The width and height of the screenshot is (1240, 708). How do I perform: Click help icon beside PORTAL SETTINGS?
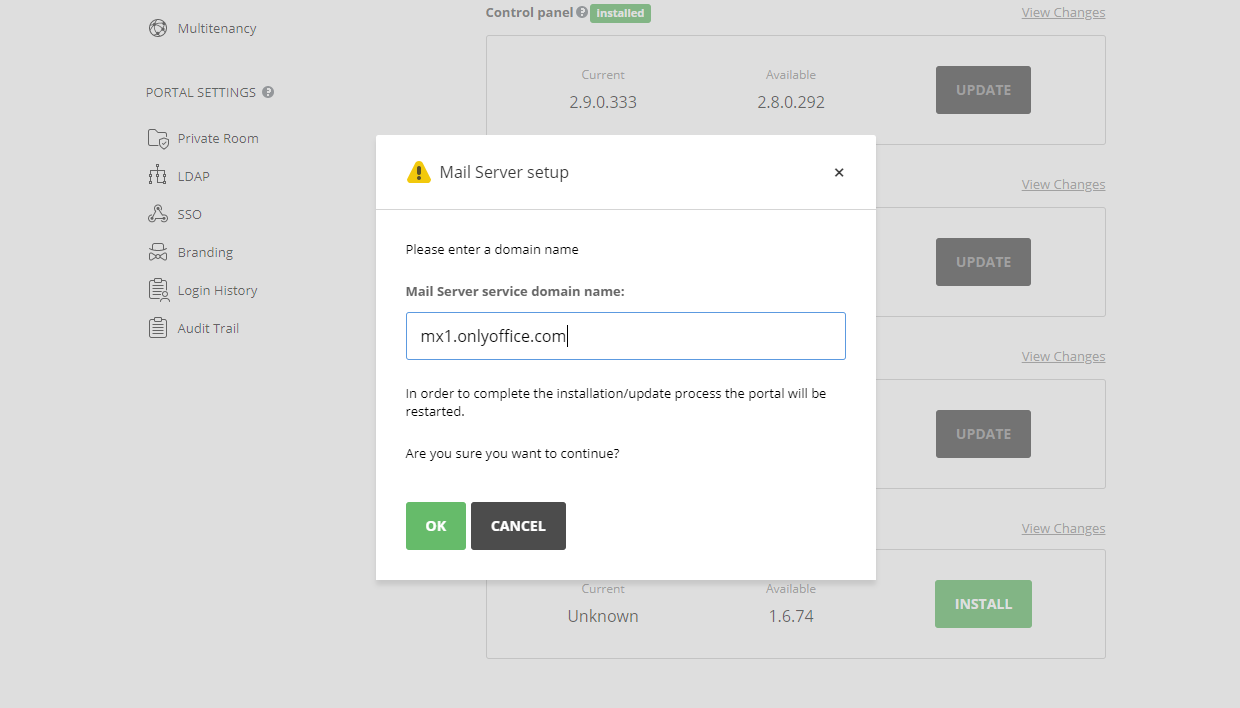click(x=268, y=93)
